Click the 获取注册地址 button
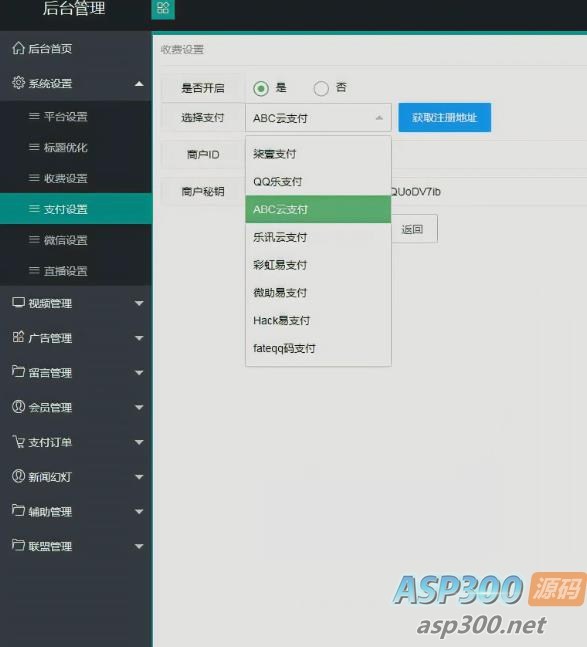Image resolution: width=587 pixels, height=647 pixels. click(x=444, y=118)
